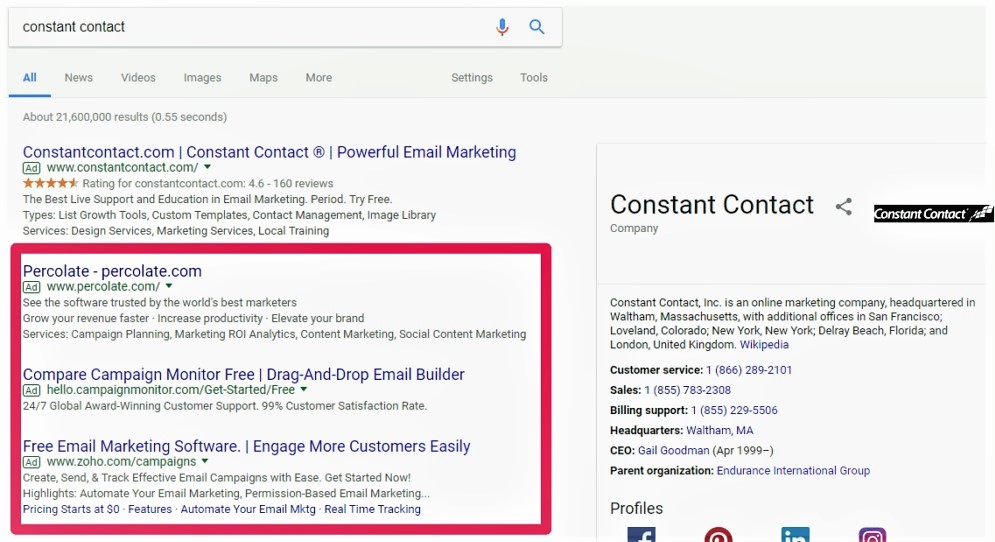Open the search Settings menu
995x542 pixels.
pyautogui.click(x=471, y=77)
